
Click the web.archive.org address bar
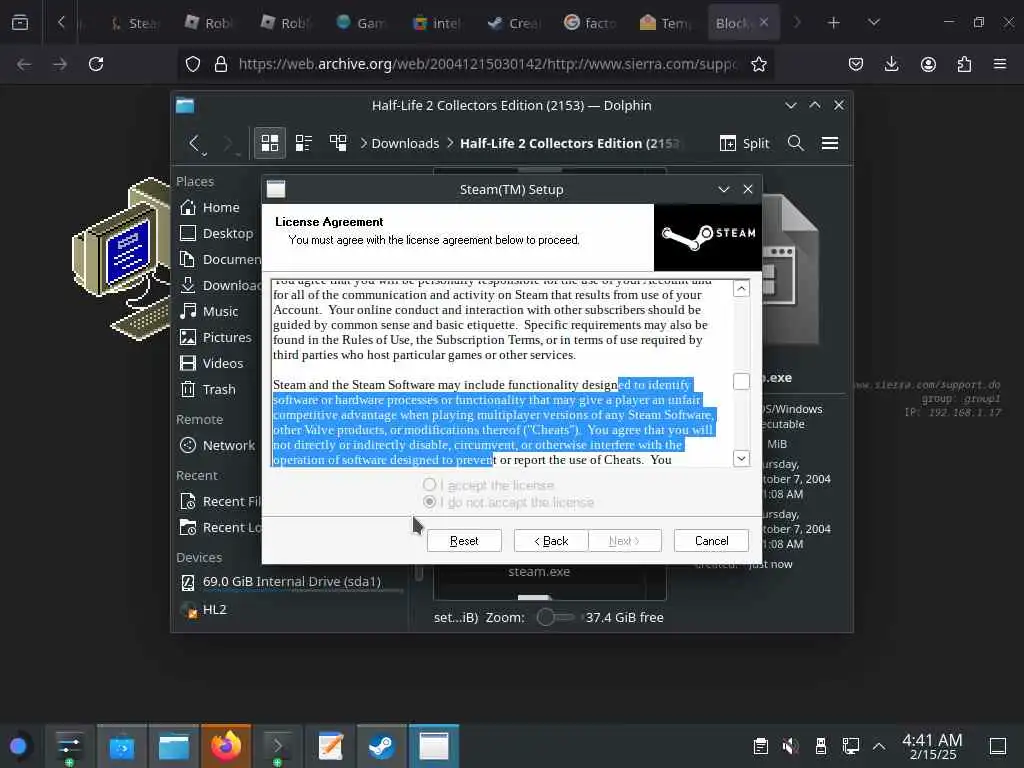(x=487, y=64)
